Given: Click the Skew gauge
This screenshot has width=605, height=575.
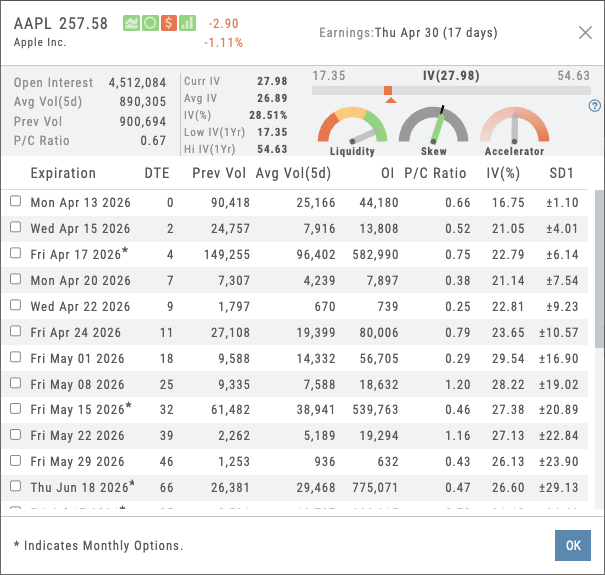Looking at the screenshot, I should pyautogui.click(x=433, y=128).
